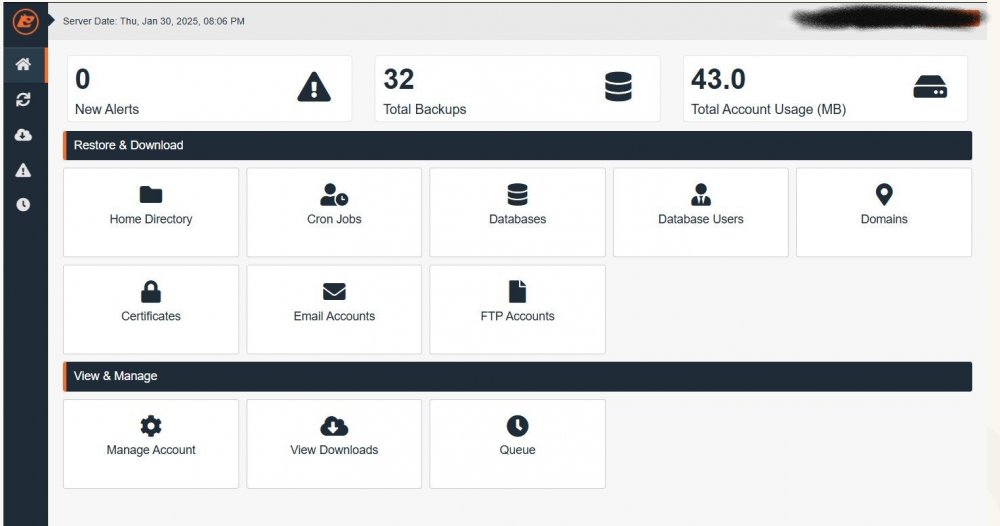Screen dimensions: 1000x526
Task: Click the JetBackup logo in sidebar
Action: click(26, 21)
